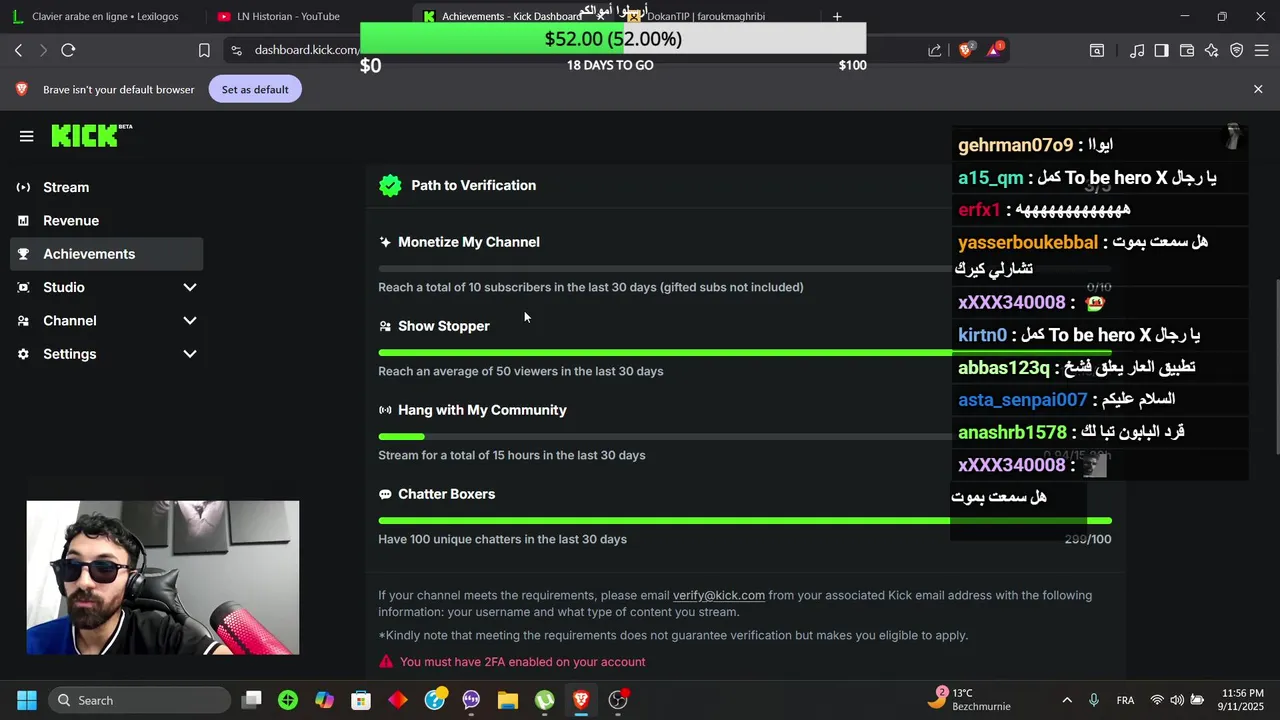The image size is (1280, 720).
Task: Open a new browser tab
Action: pos(837,16)
